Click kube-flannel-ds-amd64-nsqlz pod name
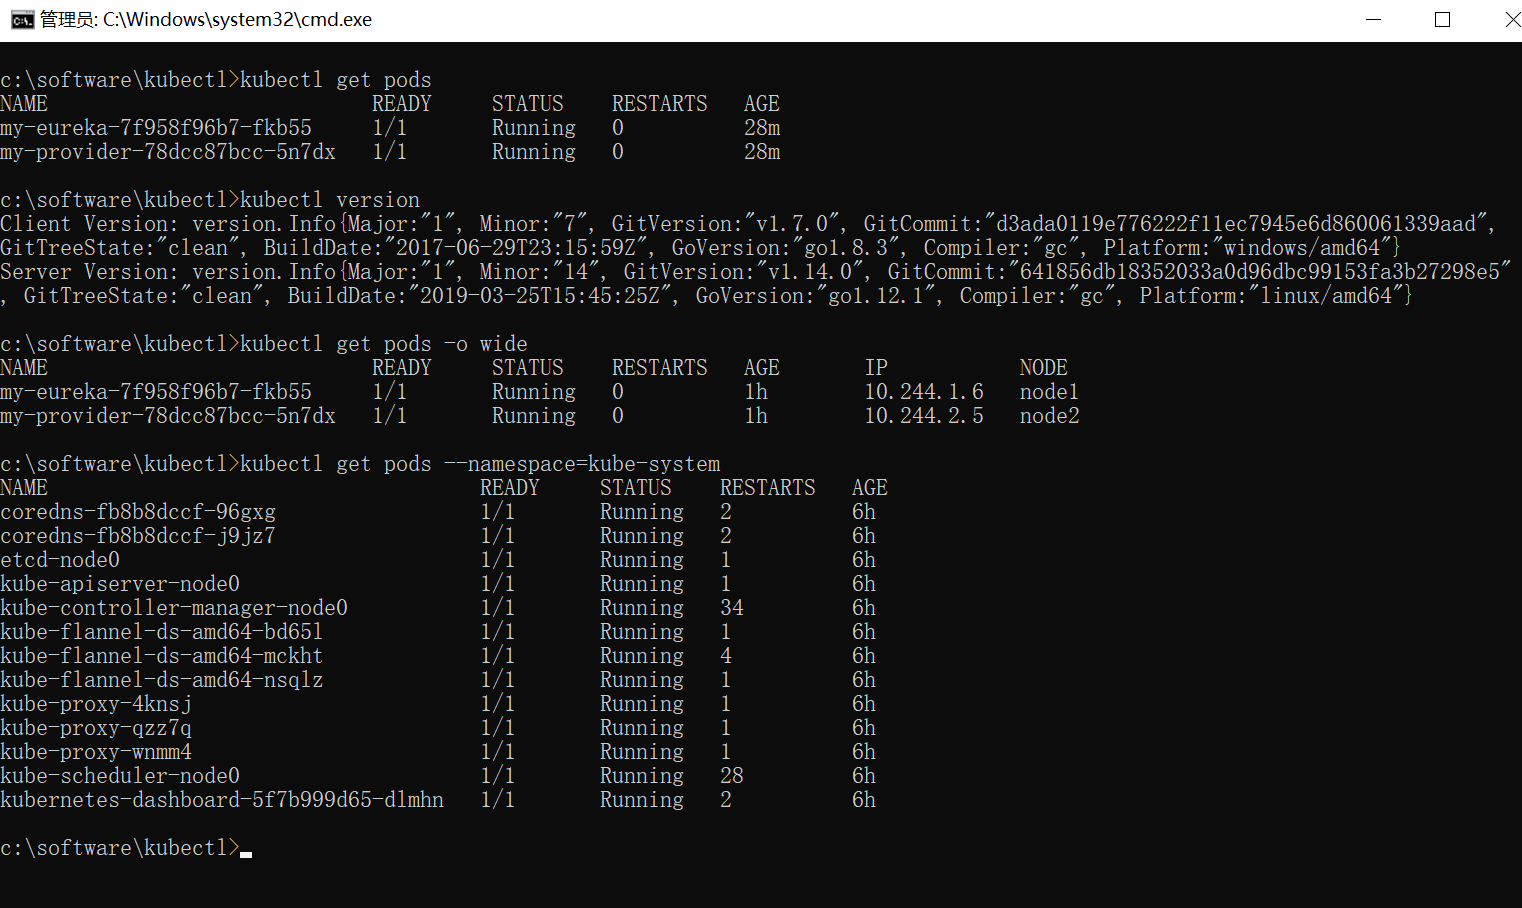Viewport: 1522px width, 908px height. [x=162, y=680]
